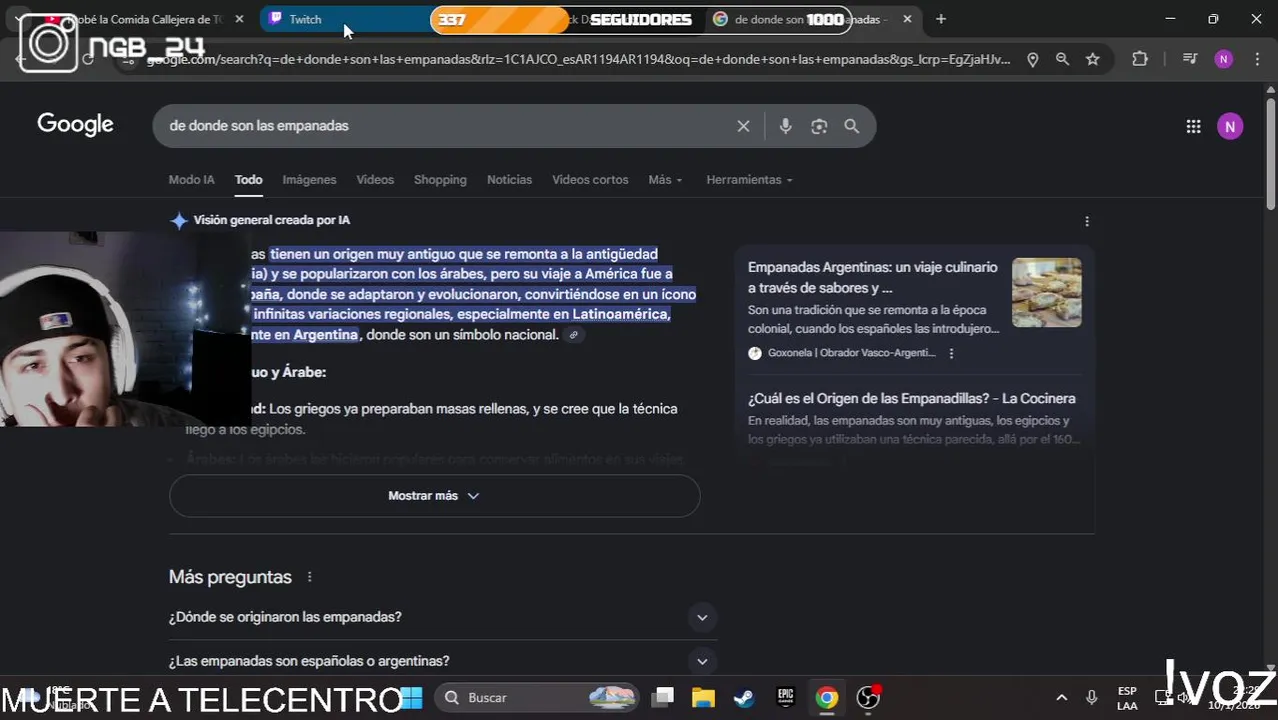Open a new browser tab
This screenshot has width=1278, height=720.
click(x=941, y=19)
